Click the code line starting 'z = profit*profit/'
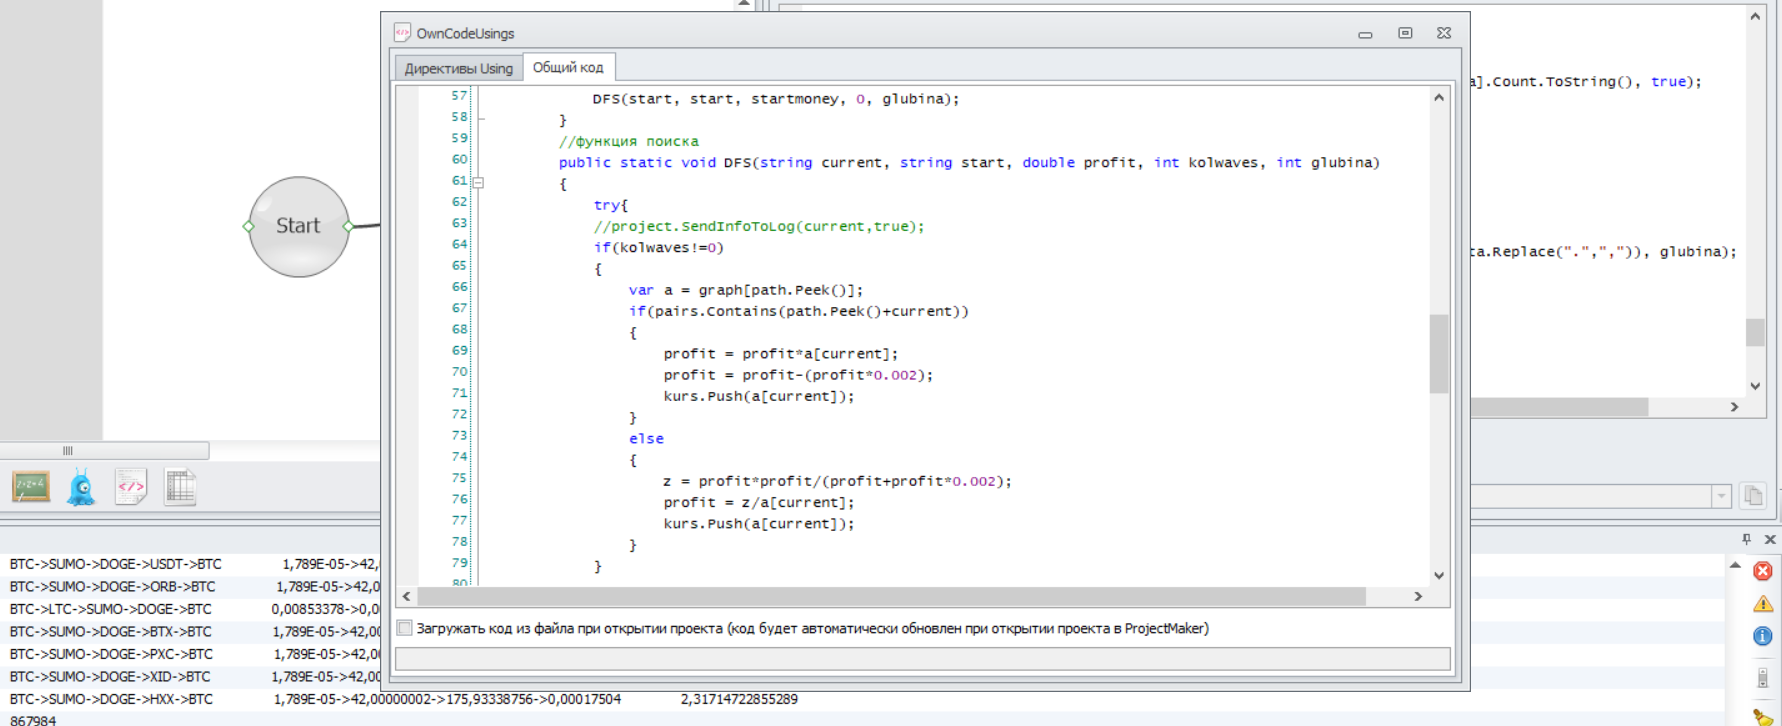Screen dimensions: 1782x726 tap(838, 481)
